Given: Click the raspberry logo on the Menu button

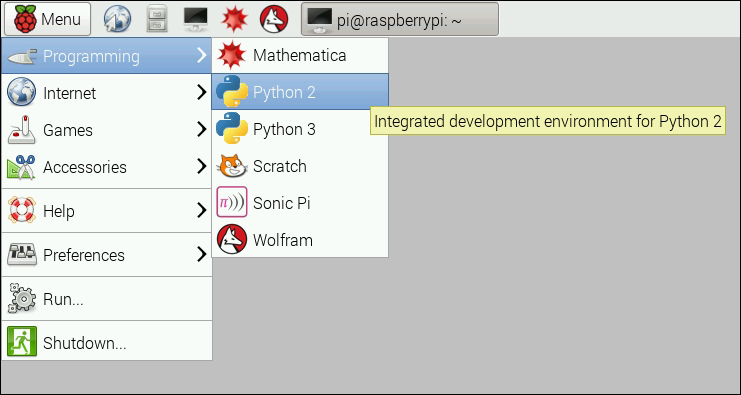Looking at the screenshot, I should click(26, 19).
